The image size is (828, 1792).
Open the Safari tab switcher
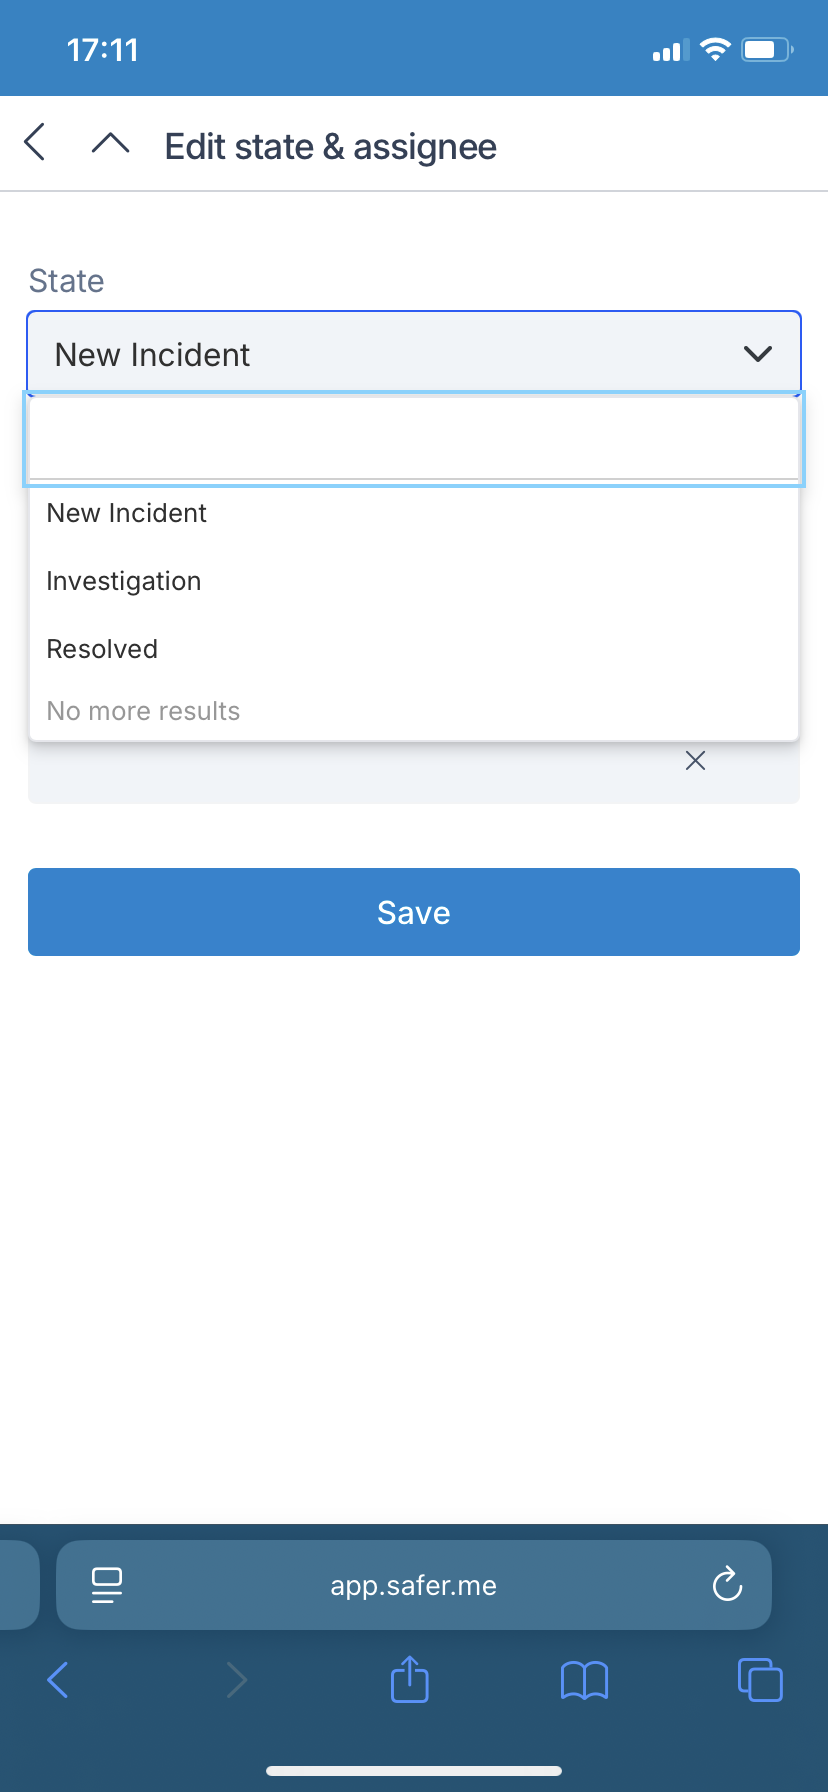pyautogui.click(x=760, y=1680)
